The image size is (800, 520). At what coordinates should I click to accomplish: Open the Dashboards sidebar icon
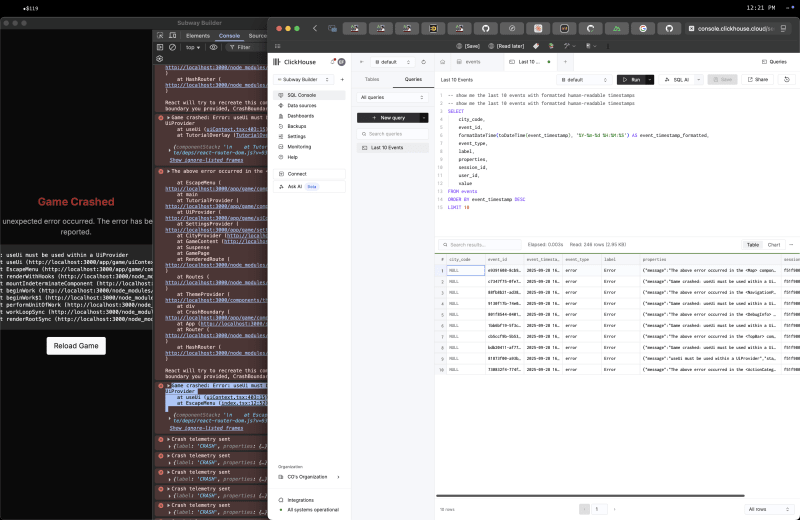[x=280, y=116]
